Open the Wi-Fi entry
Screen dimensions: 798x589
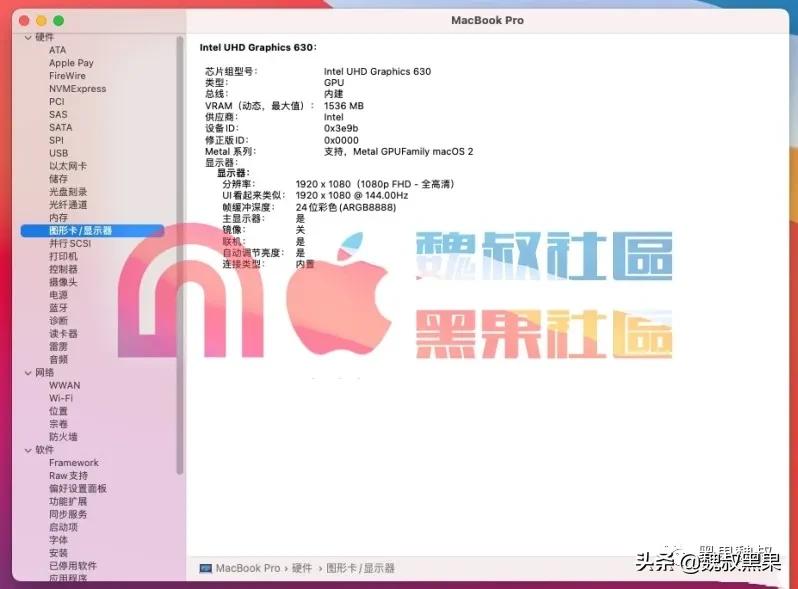click(x=61, y=398)
